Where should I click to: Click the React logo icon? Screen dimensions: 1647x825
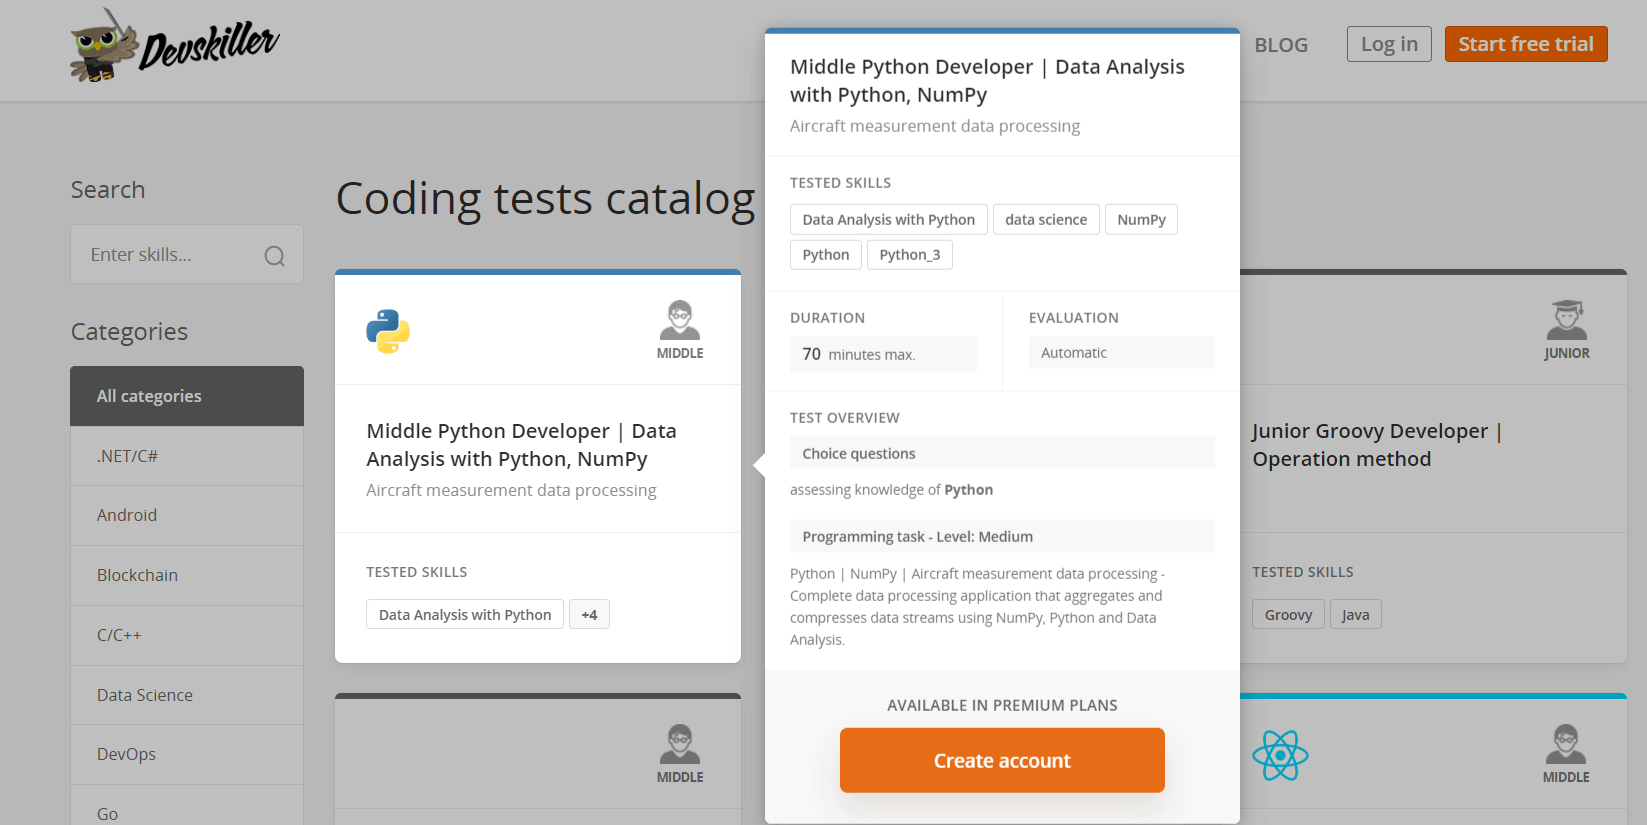click(1280, 755)
